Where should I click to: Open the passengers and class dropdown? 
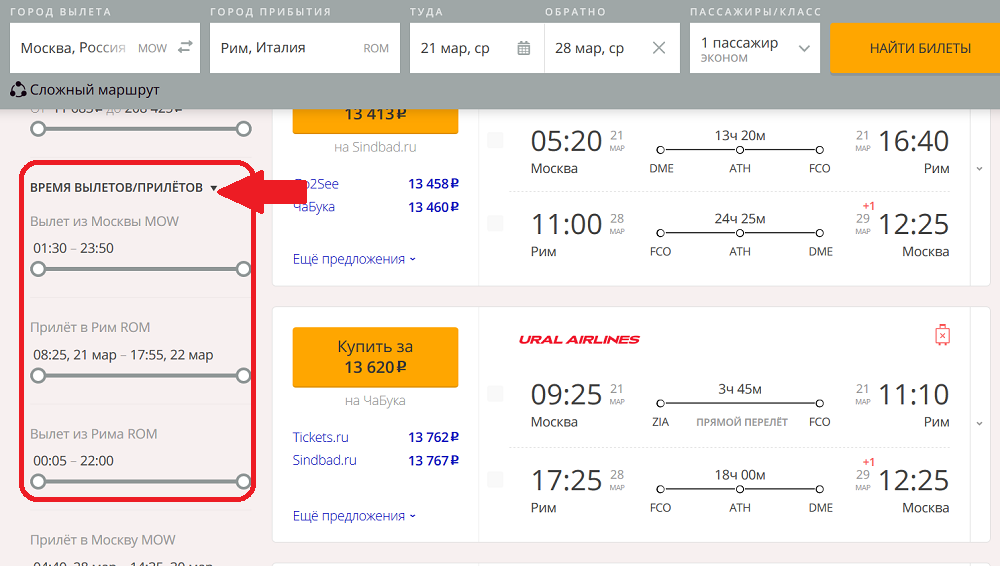click(x=755, y=48)
